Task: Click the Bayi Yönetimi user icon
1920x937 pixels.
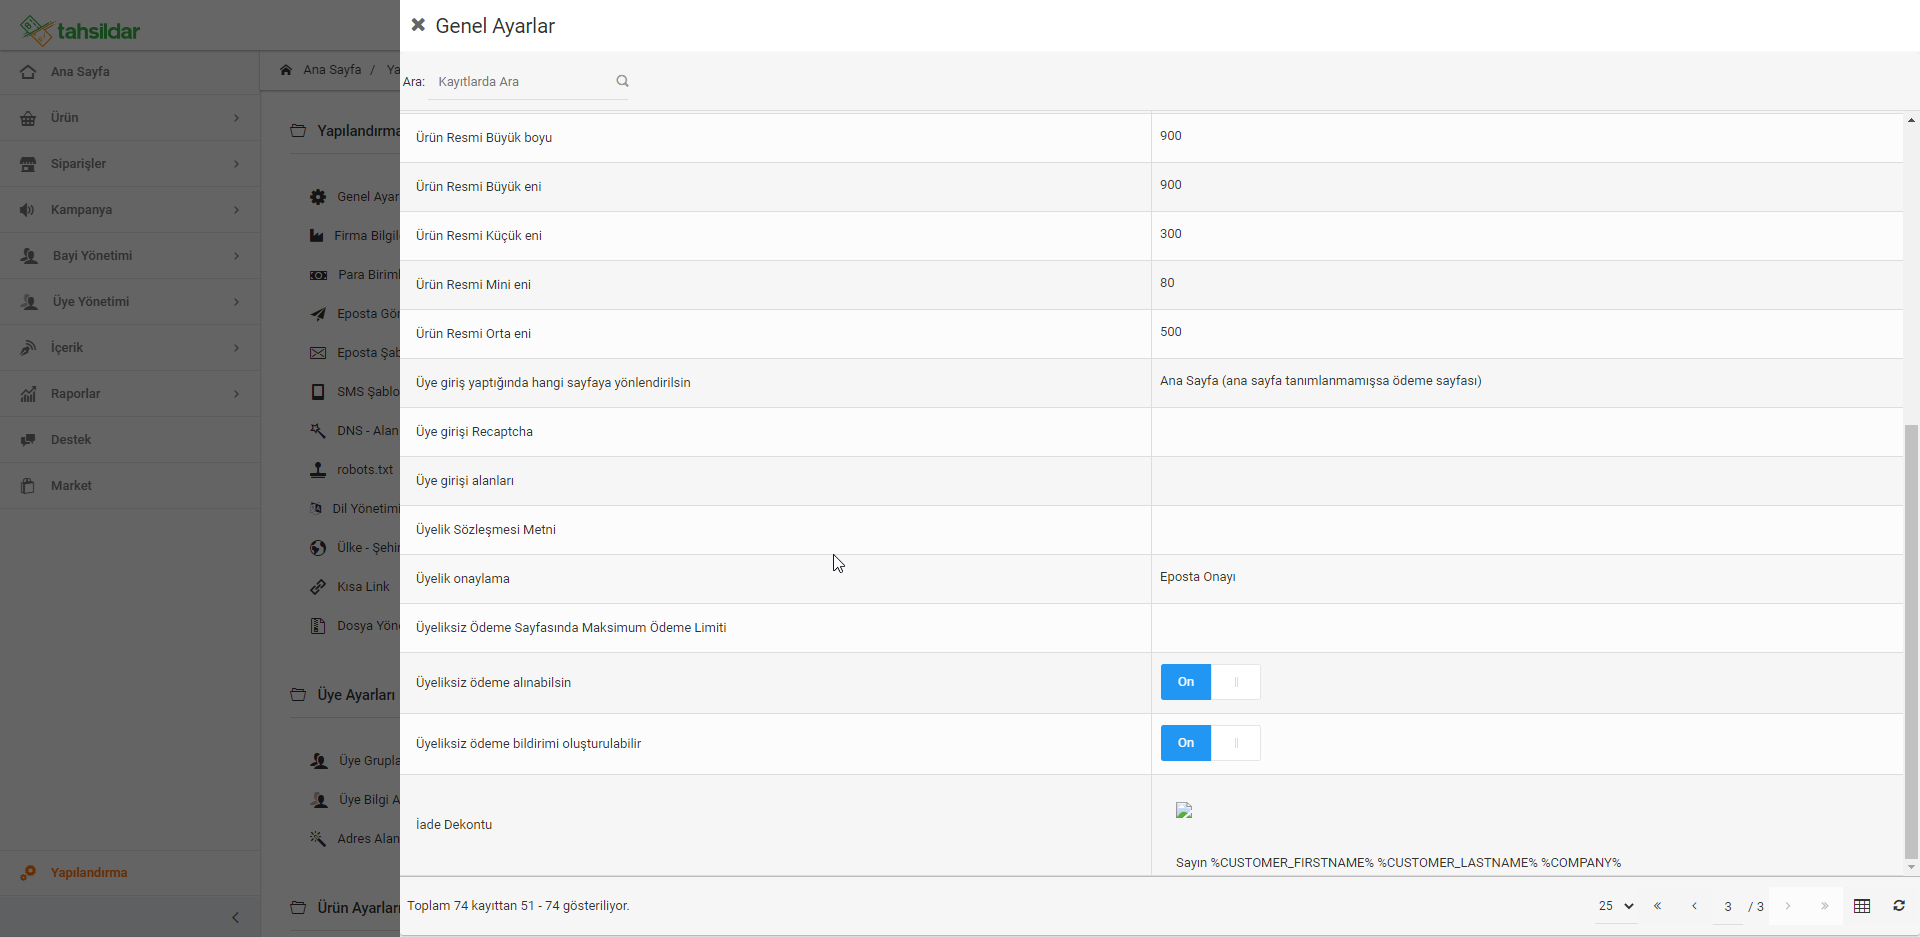Action: click(29, 256)
